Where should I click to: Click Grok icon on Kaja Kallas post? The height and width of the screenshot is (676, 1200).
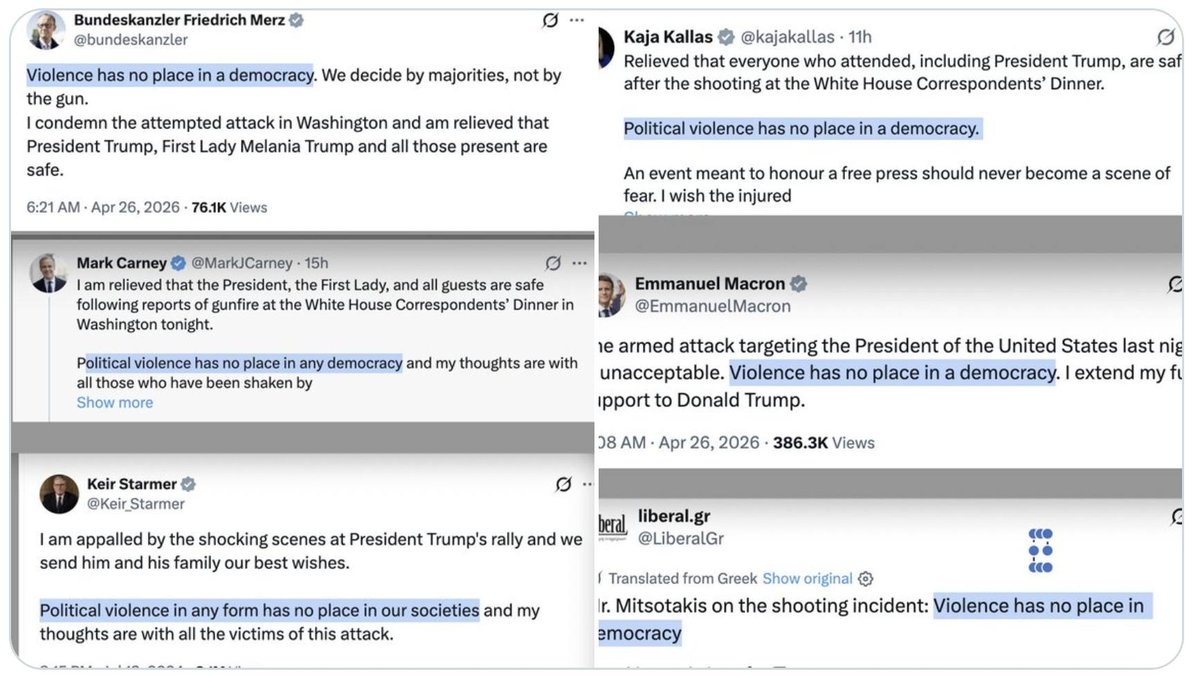pyautogui.click(x=1166, y=37)
